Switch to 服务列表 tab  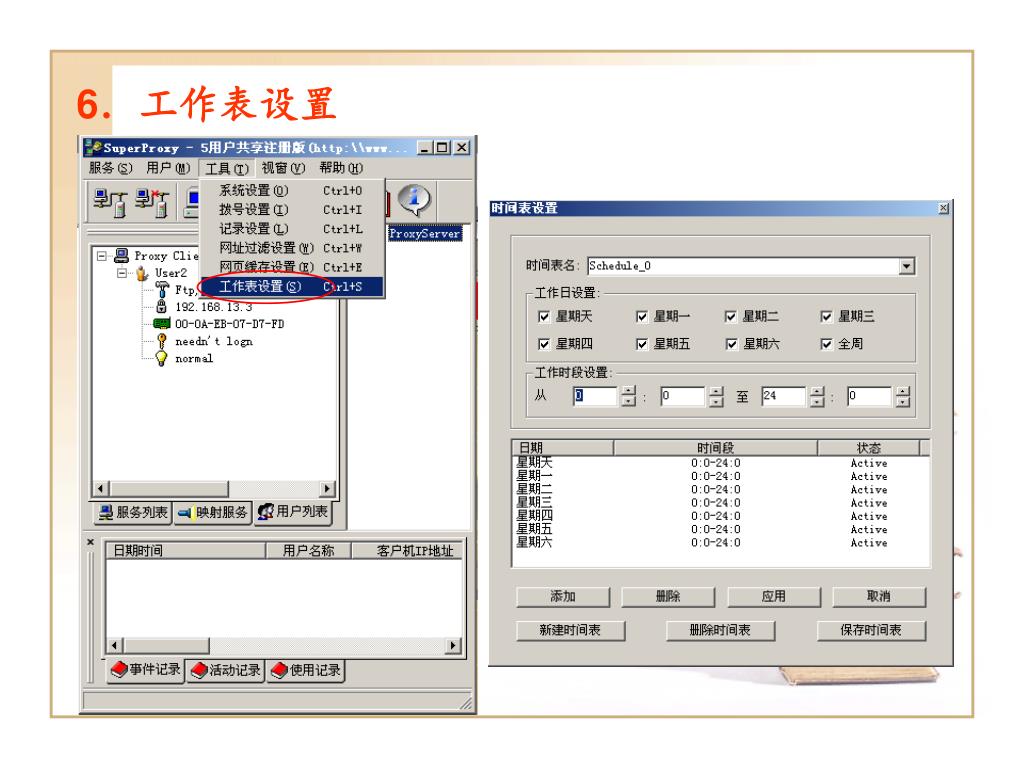click(x=133, y=513)
